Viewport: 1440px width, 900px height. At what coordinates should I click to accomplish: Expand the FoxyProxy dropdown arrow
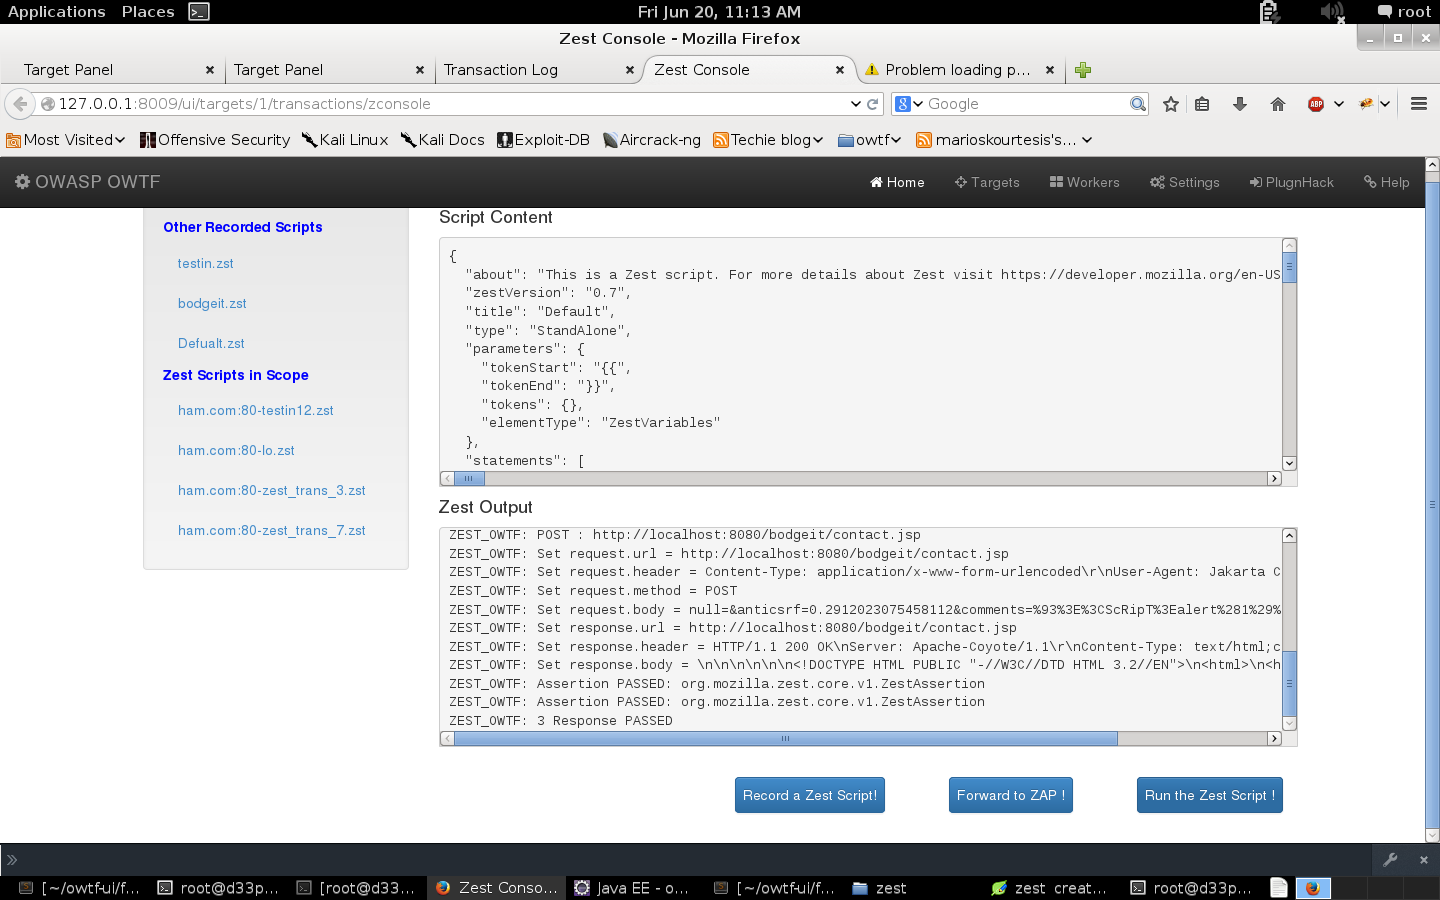coord(1385,104)
